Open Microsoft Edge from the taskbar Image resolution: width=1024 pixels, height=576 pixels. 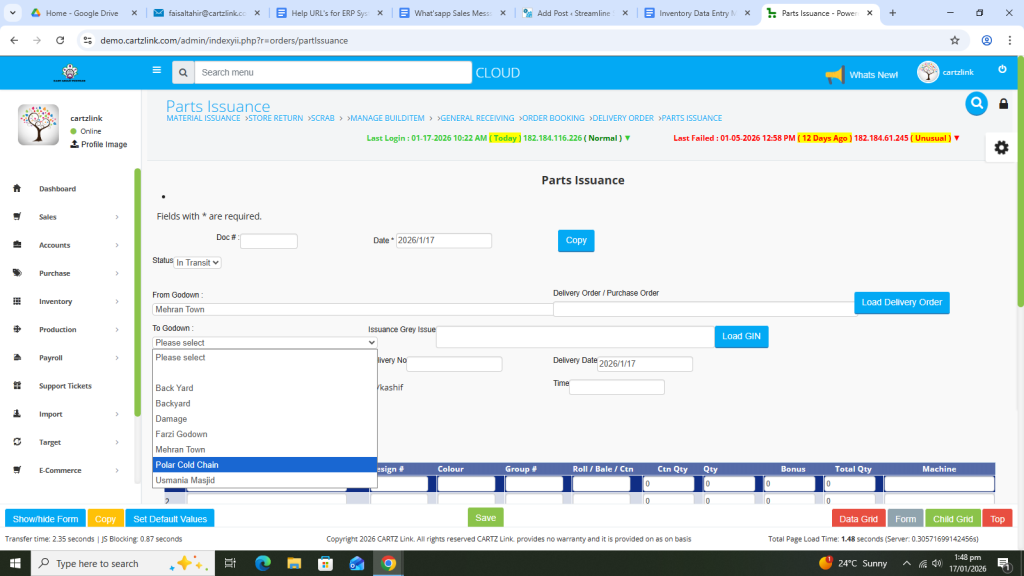(263, 563)
